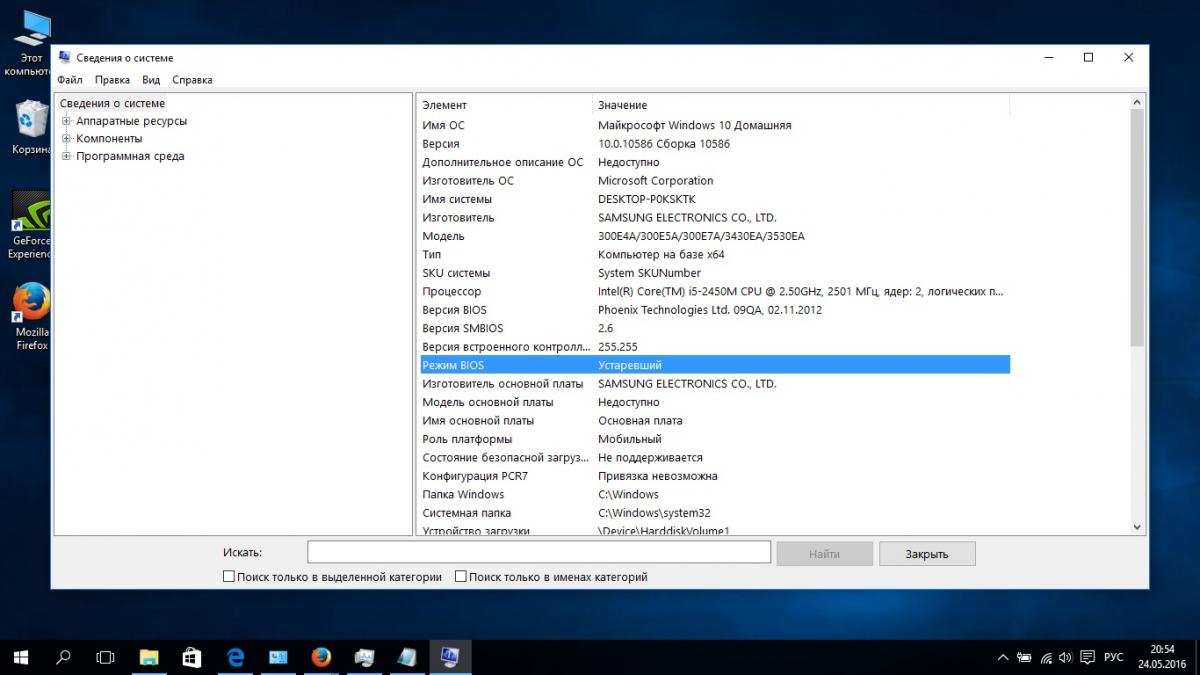Toggle search only in category names checkbox
This screenshot has width=1200, height=675.
coord(461,577)
